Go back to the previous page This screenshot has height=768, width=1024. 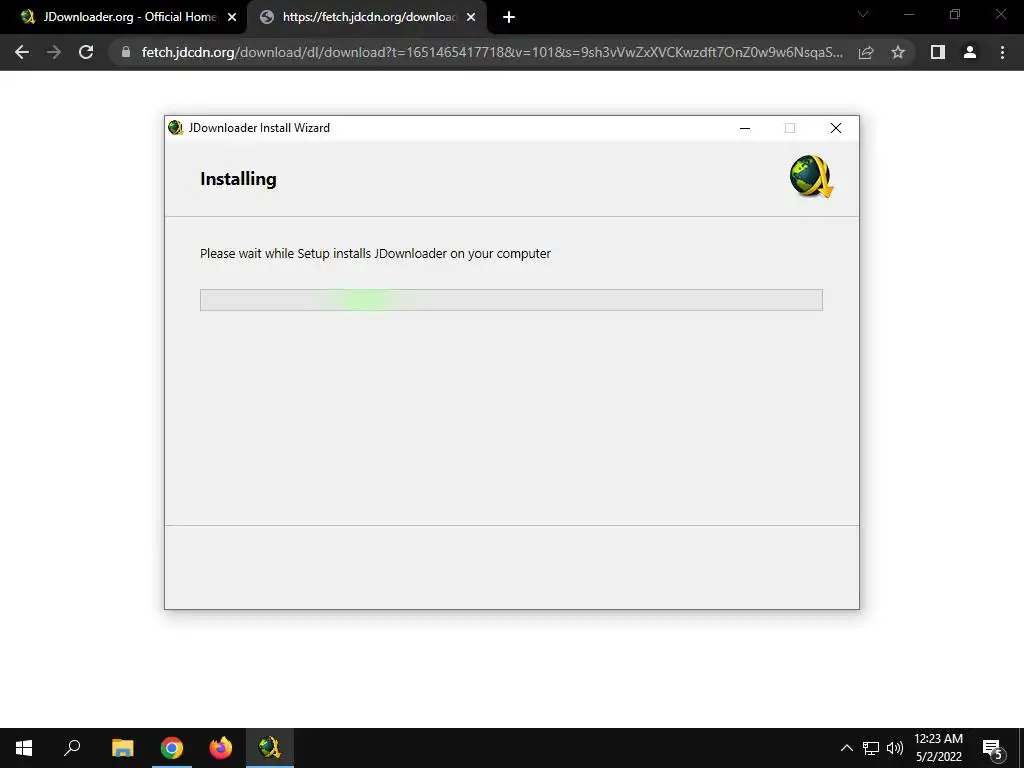click(22, 52)
